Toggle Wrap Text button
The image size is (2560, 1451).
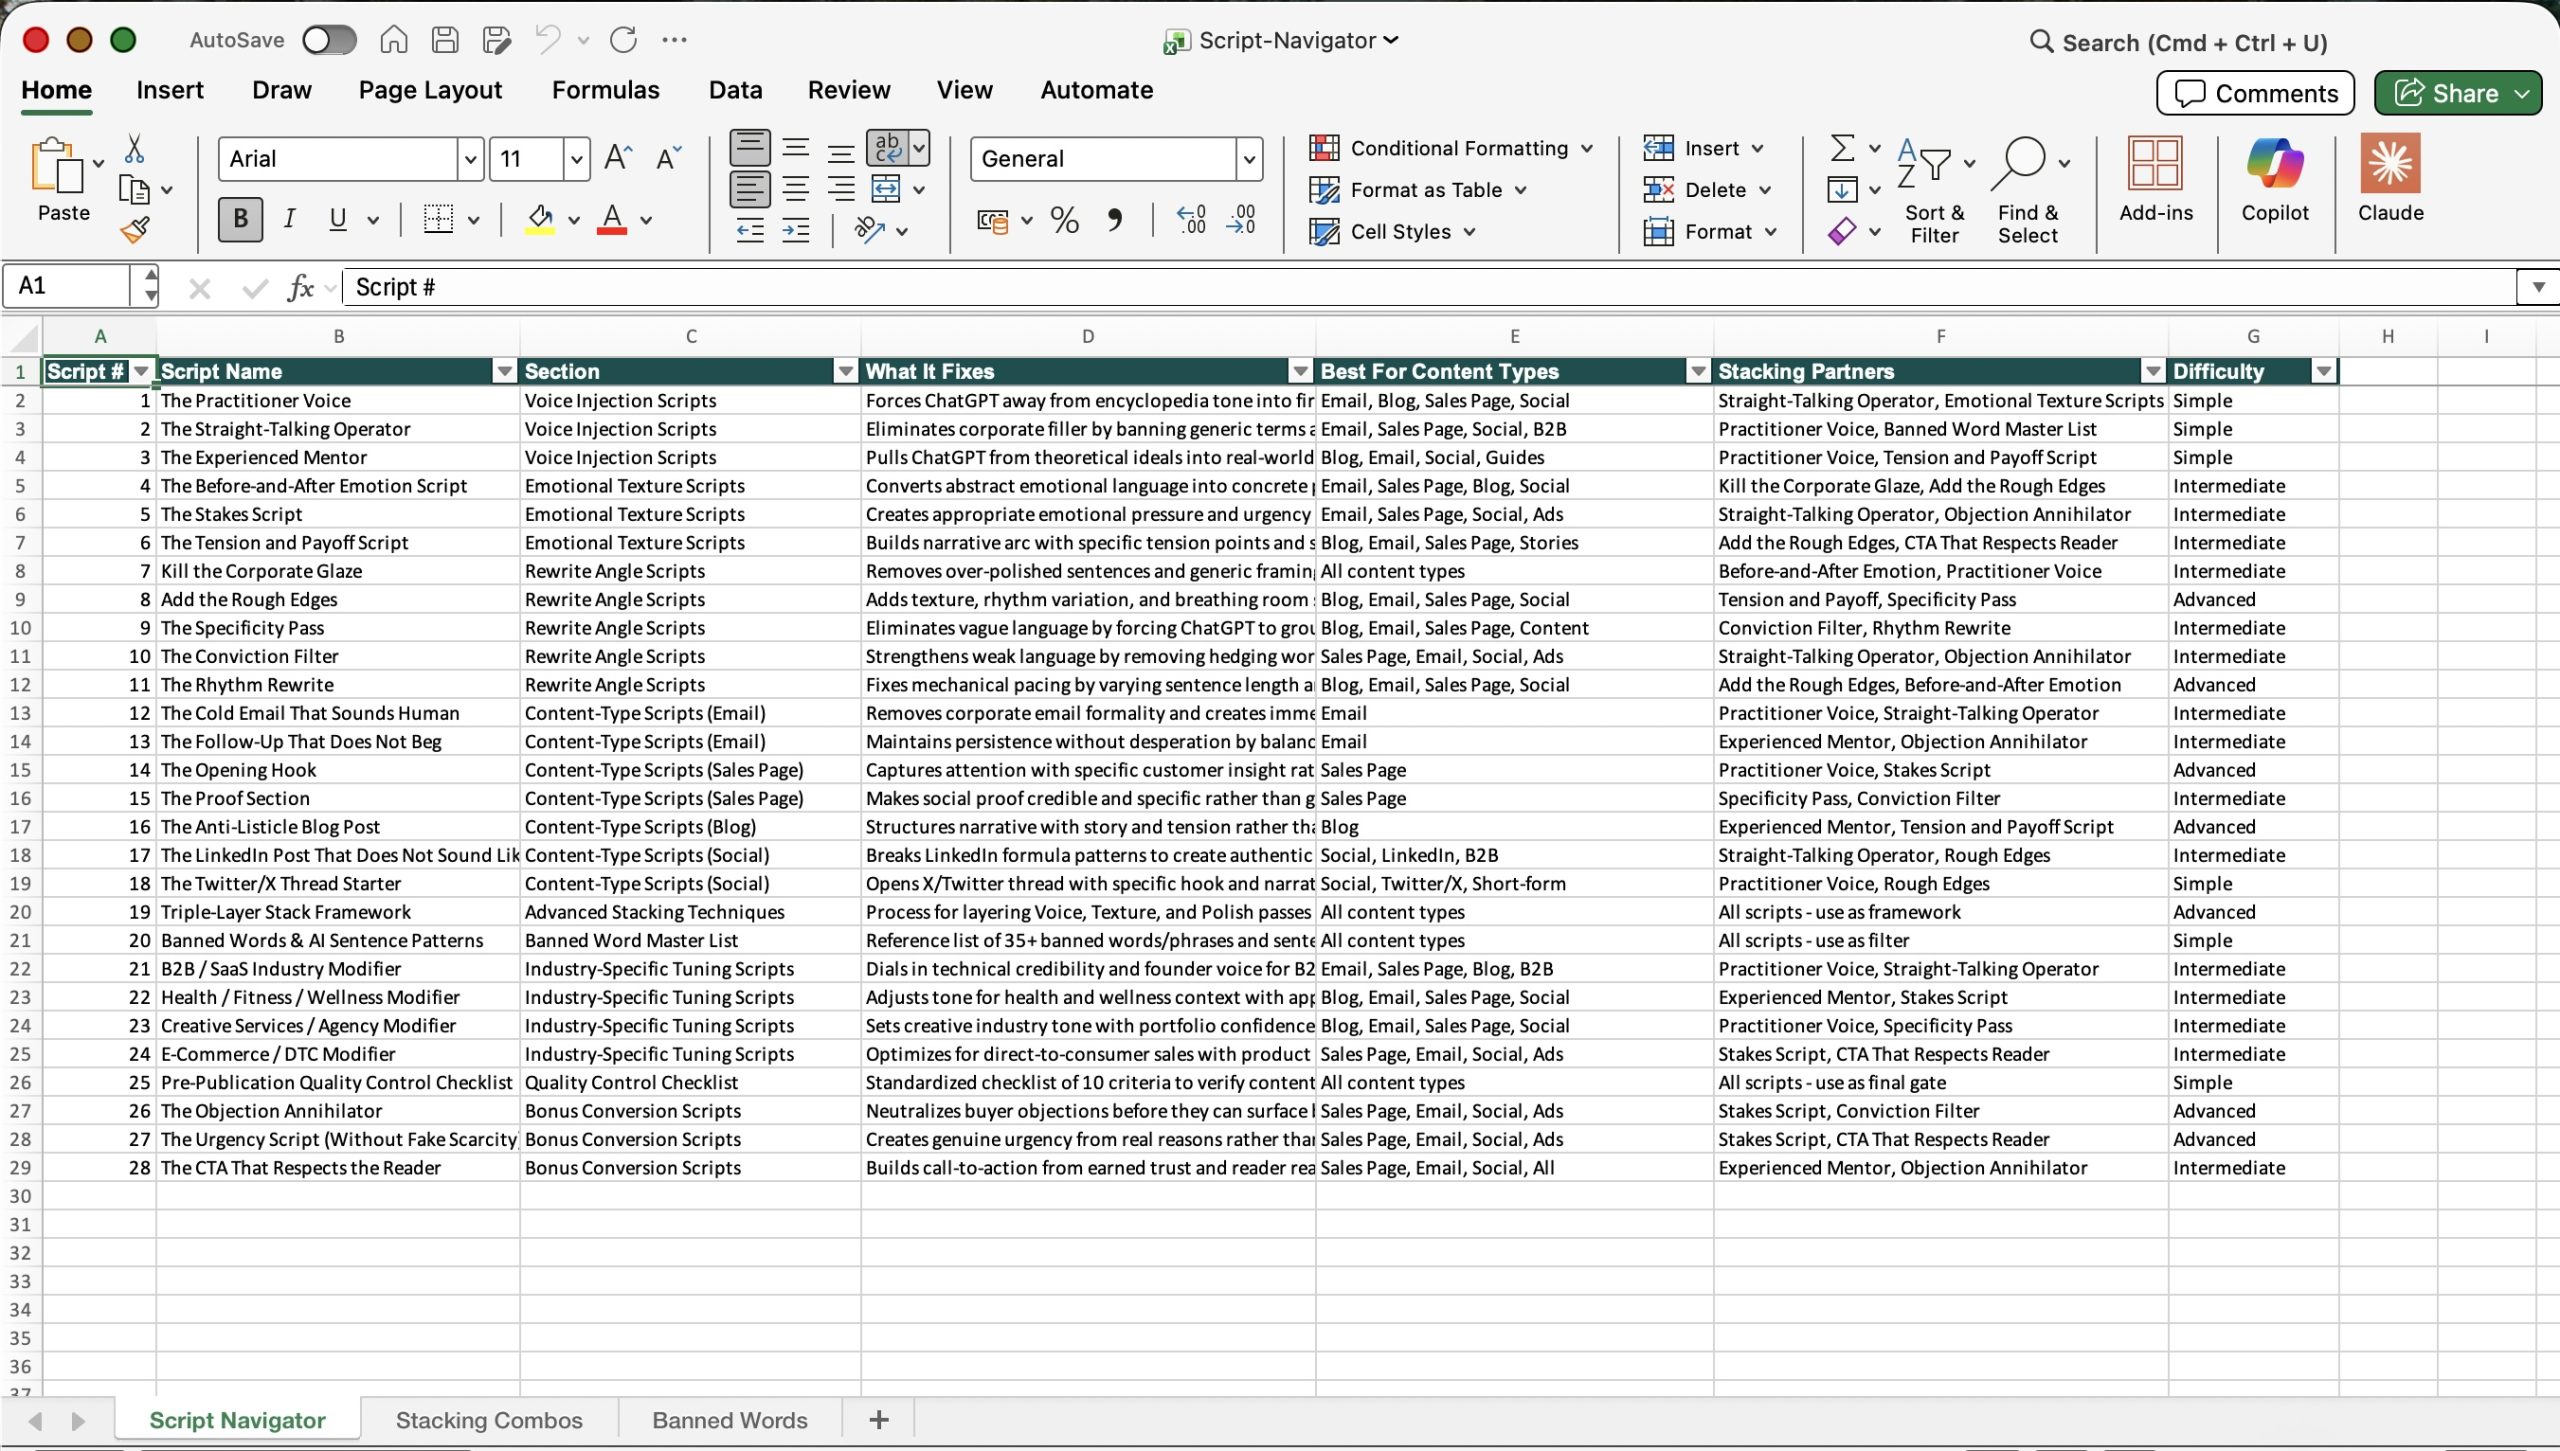pyautogui.click(x=887, y=148)
